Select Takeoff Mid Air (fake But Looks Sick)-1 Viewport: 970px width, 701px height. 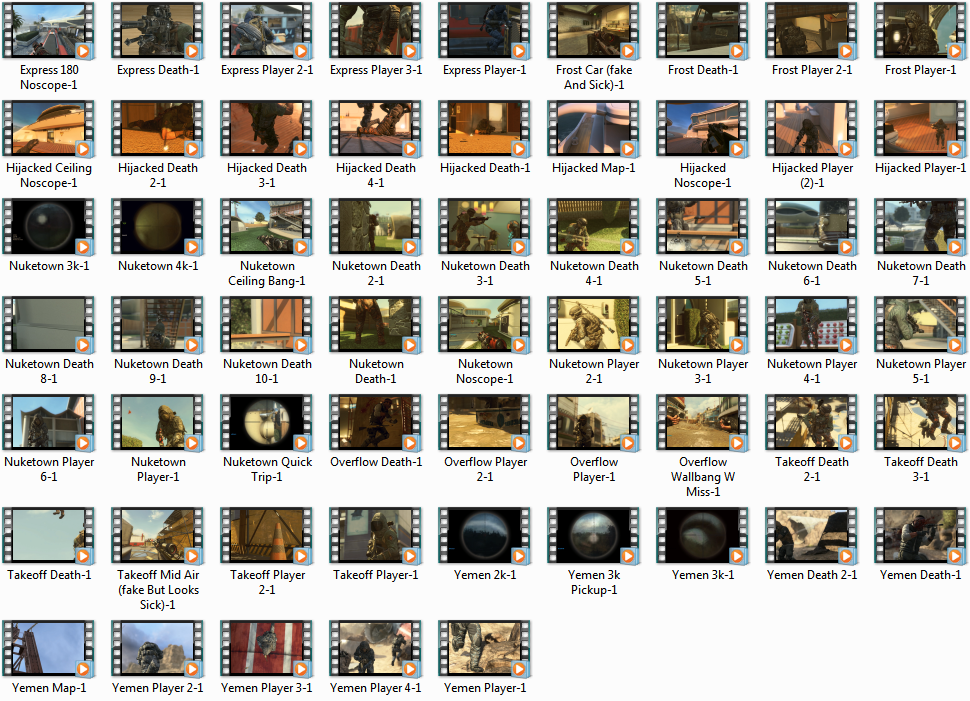(158, 535)
